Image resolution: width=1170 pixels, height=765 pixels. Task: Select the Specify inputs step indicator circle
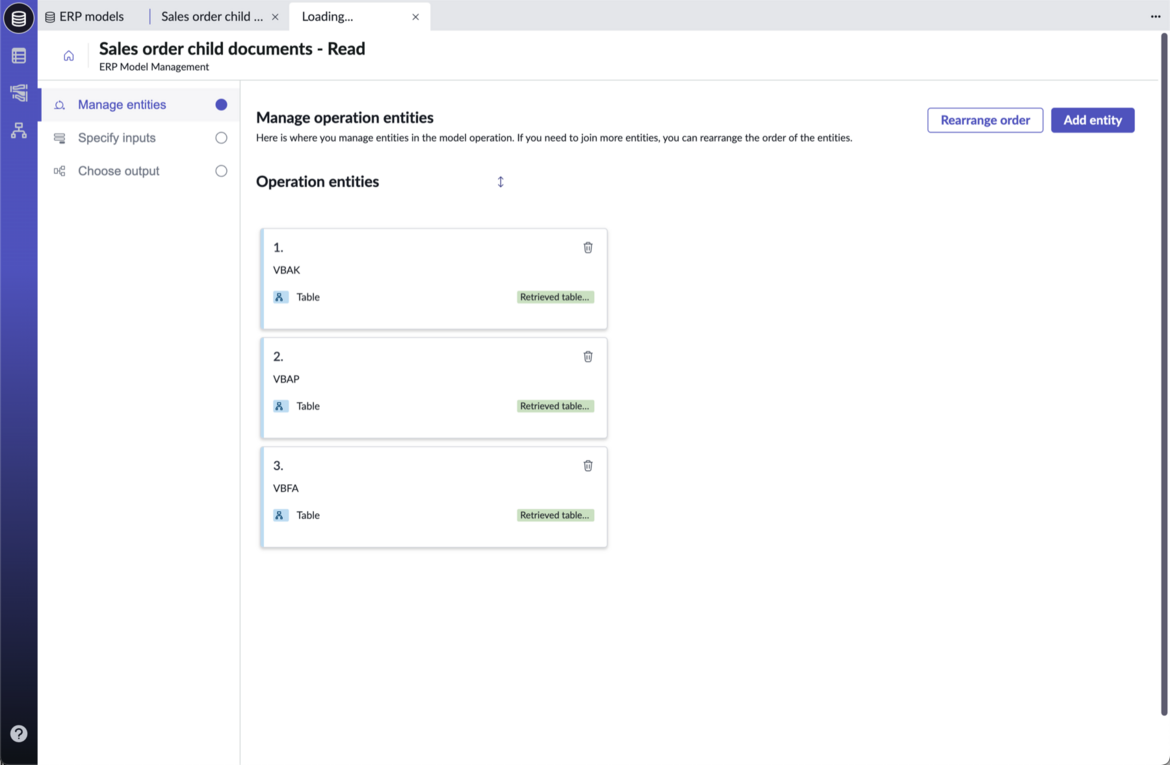(x=221, y=138)
